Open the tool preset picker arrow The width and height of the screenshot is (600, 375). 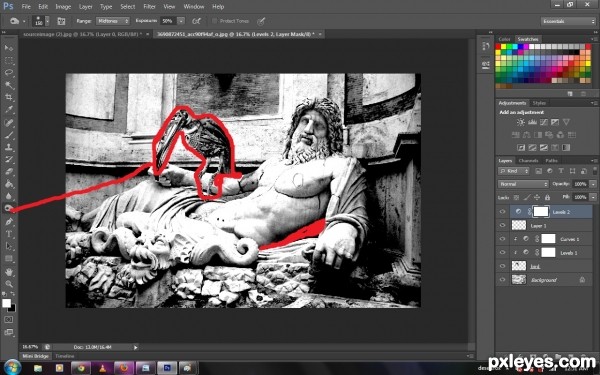point(24,21)
